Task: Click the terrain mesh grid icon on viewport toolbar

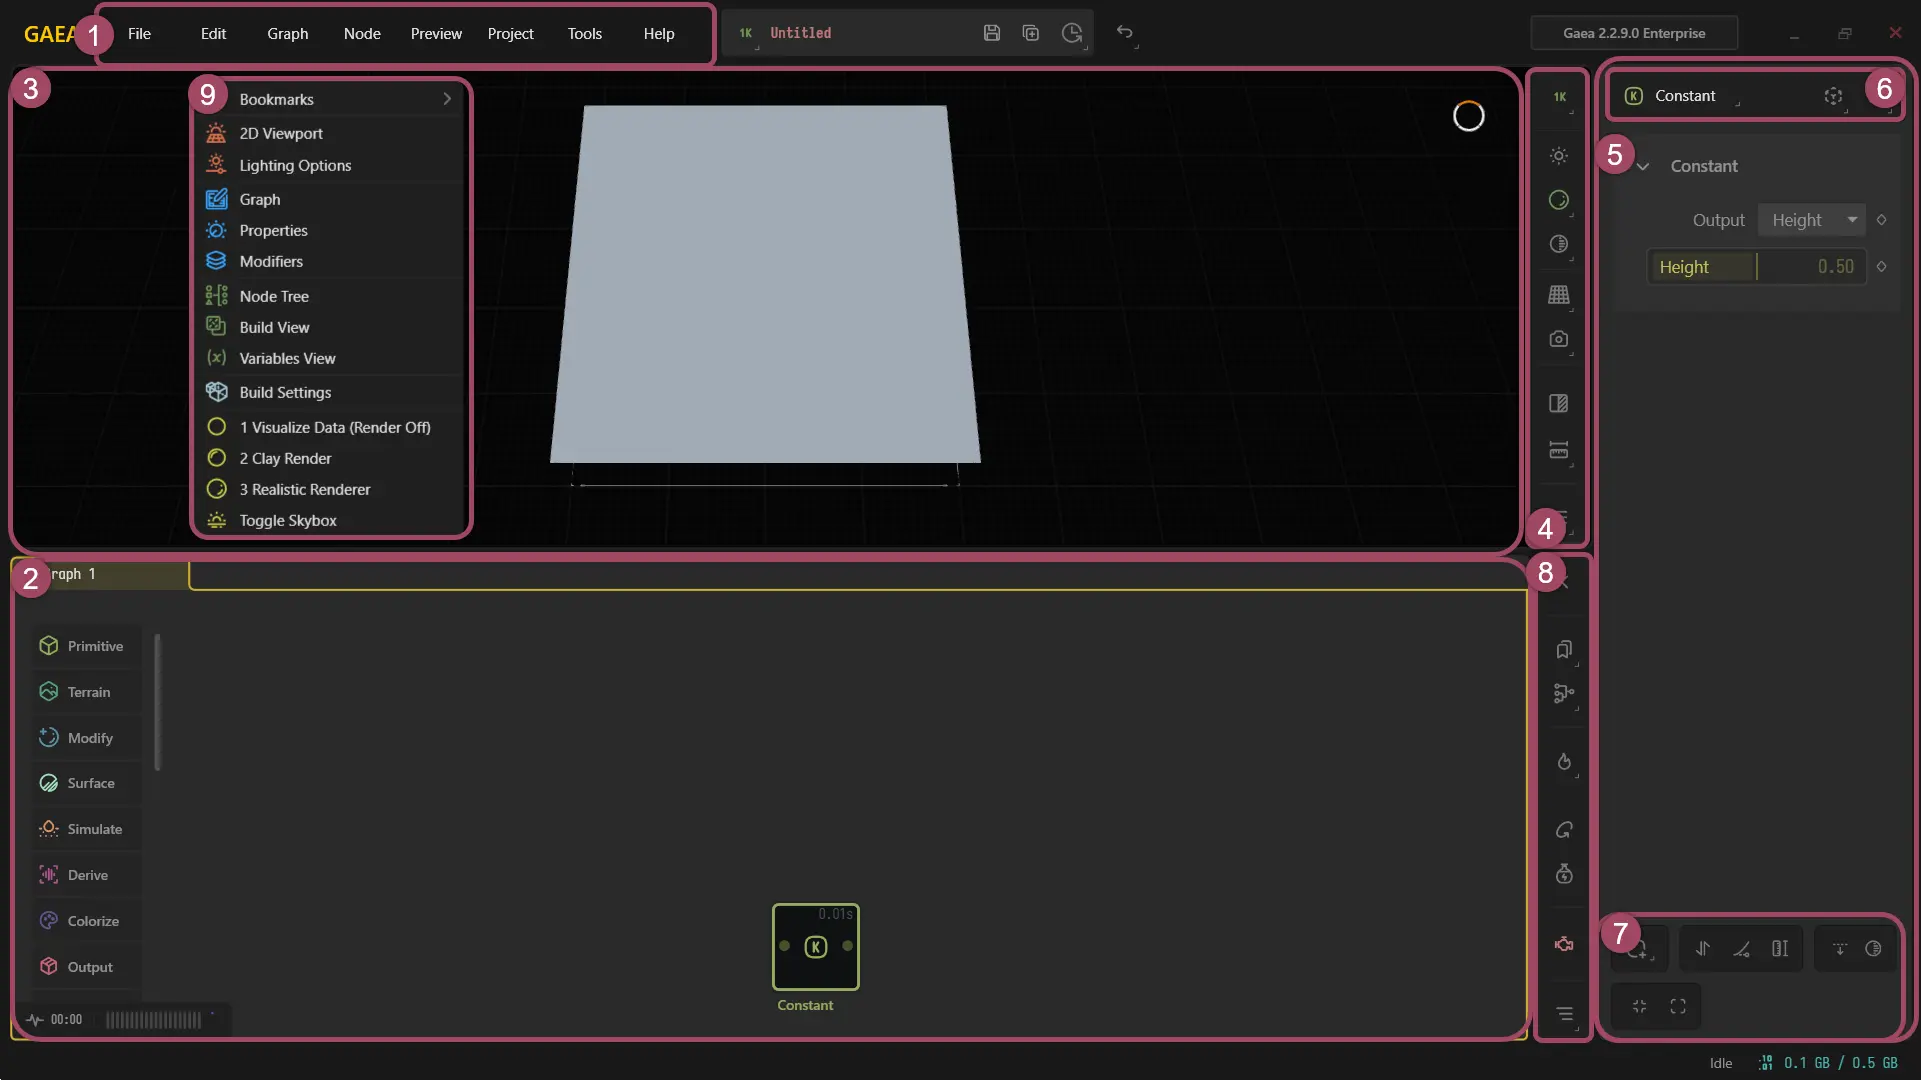Action: (x=1559, y=295)
